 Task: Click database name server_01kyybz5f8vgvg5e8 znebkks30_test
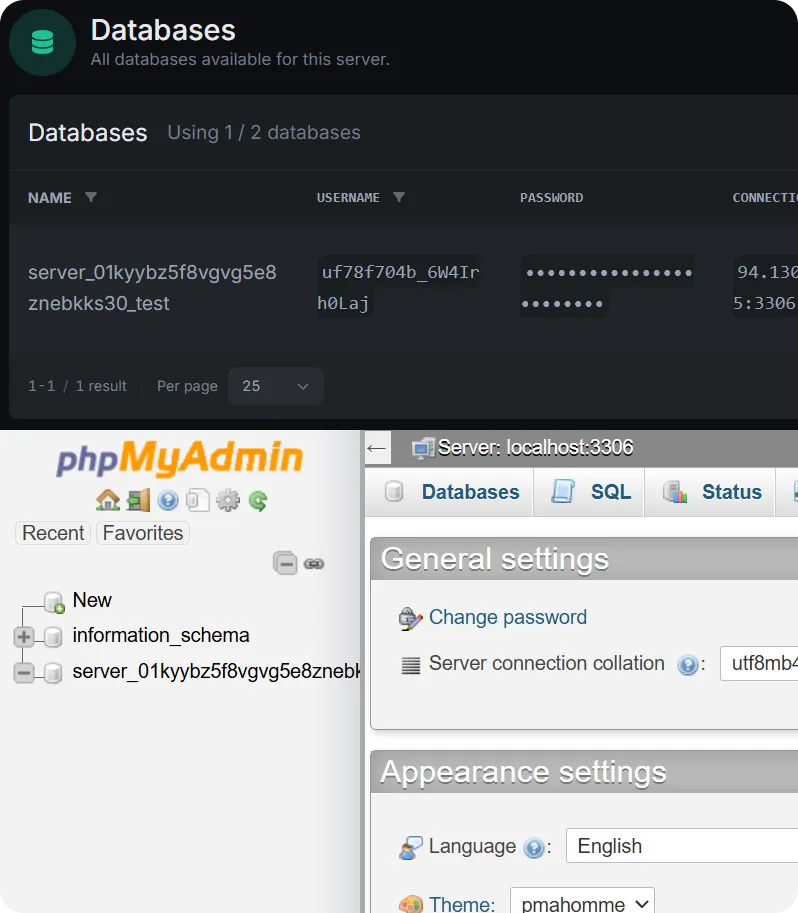click(152, 288)
